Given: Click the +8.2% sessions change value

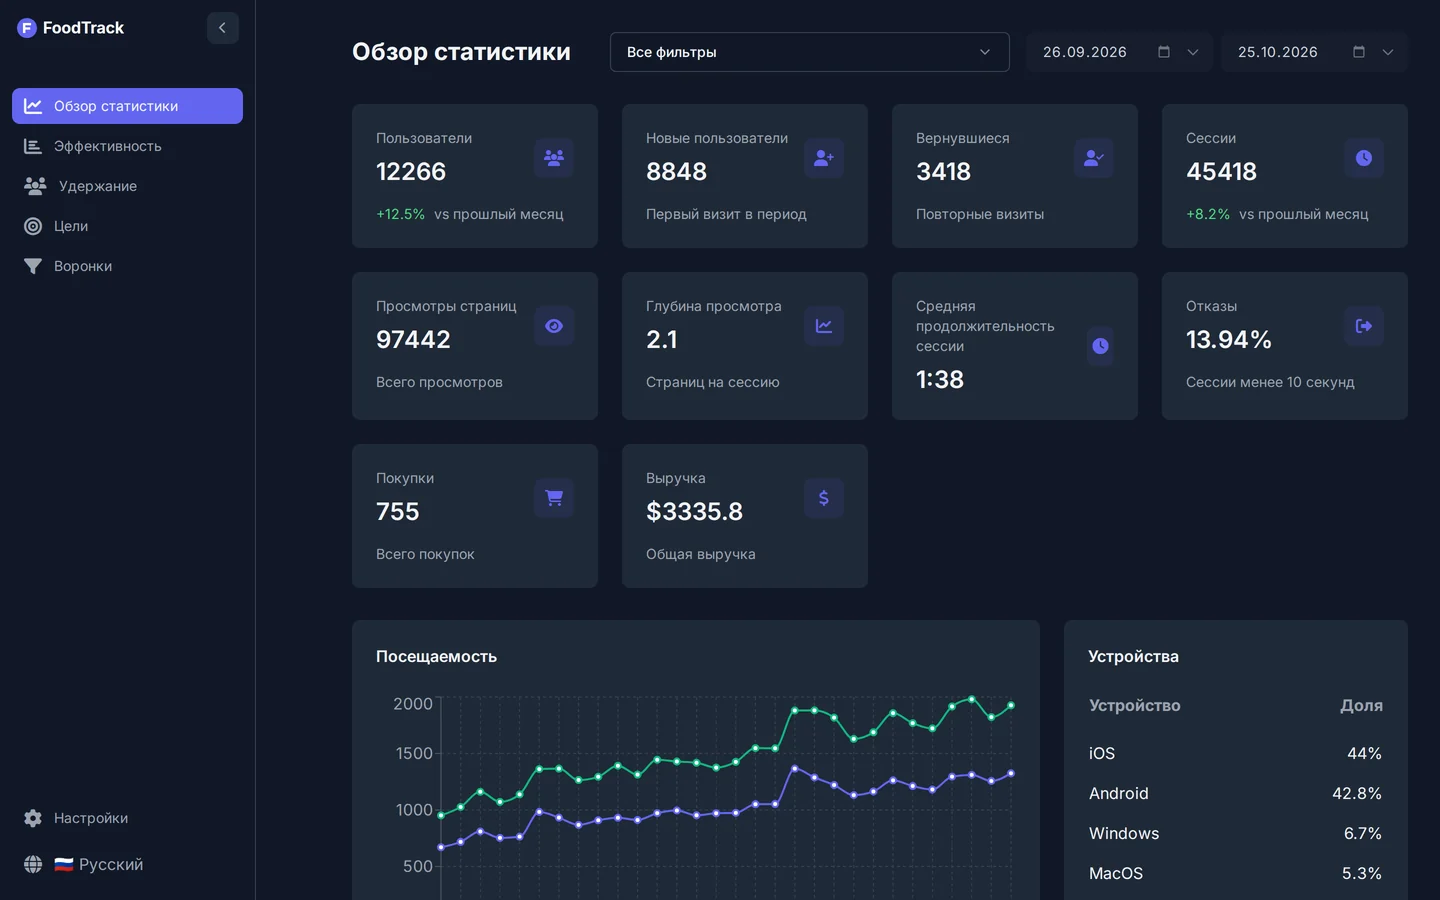Looking at the screenshot, I should click(1208, 214).
